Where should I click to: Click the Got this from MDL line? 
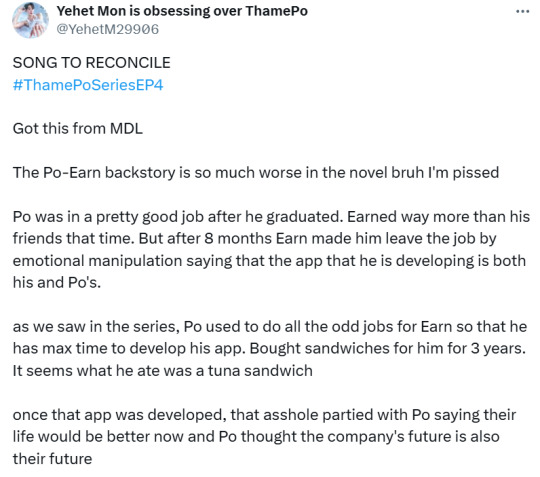77,128
